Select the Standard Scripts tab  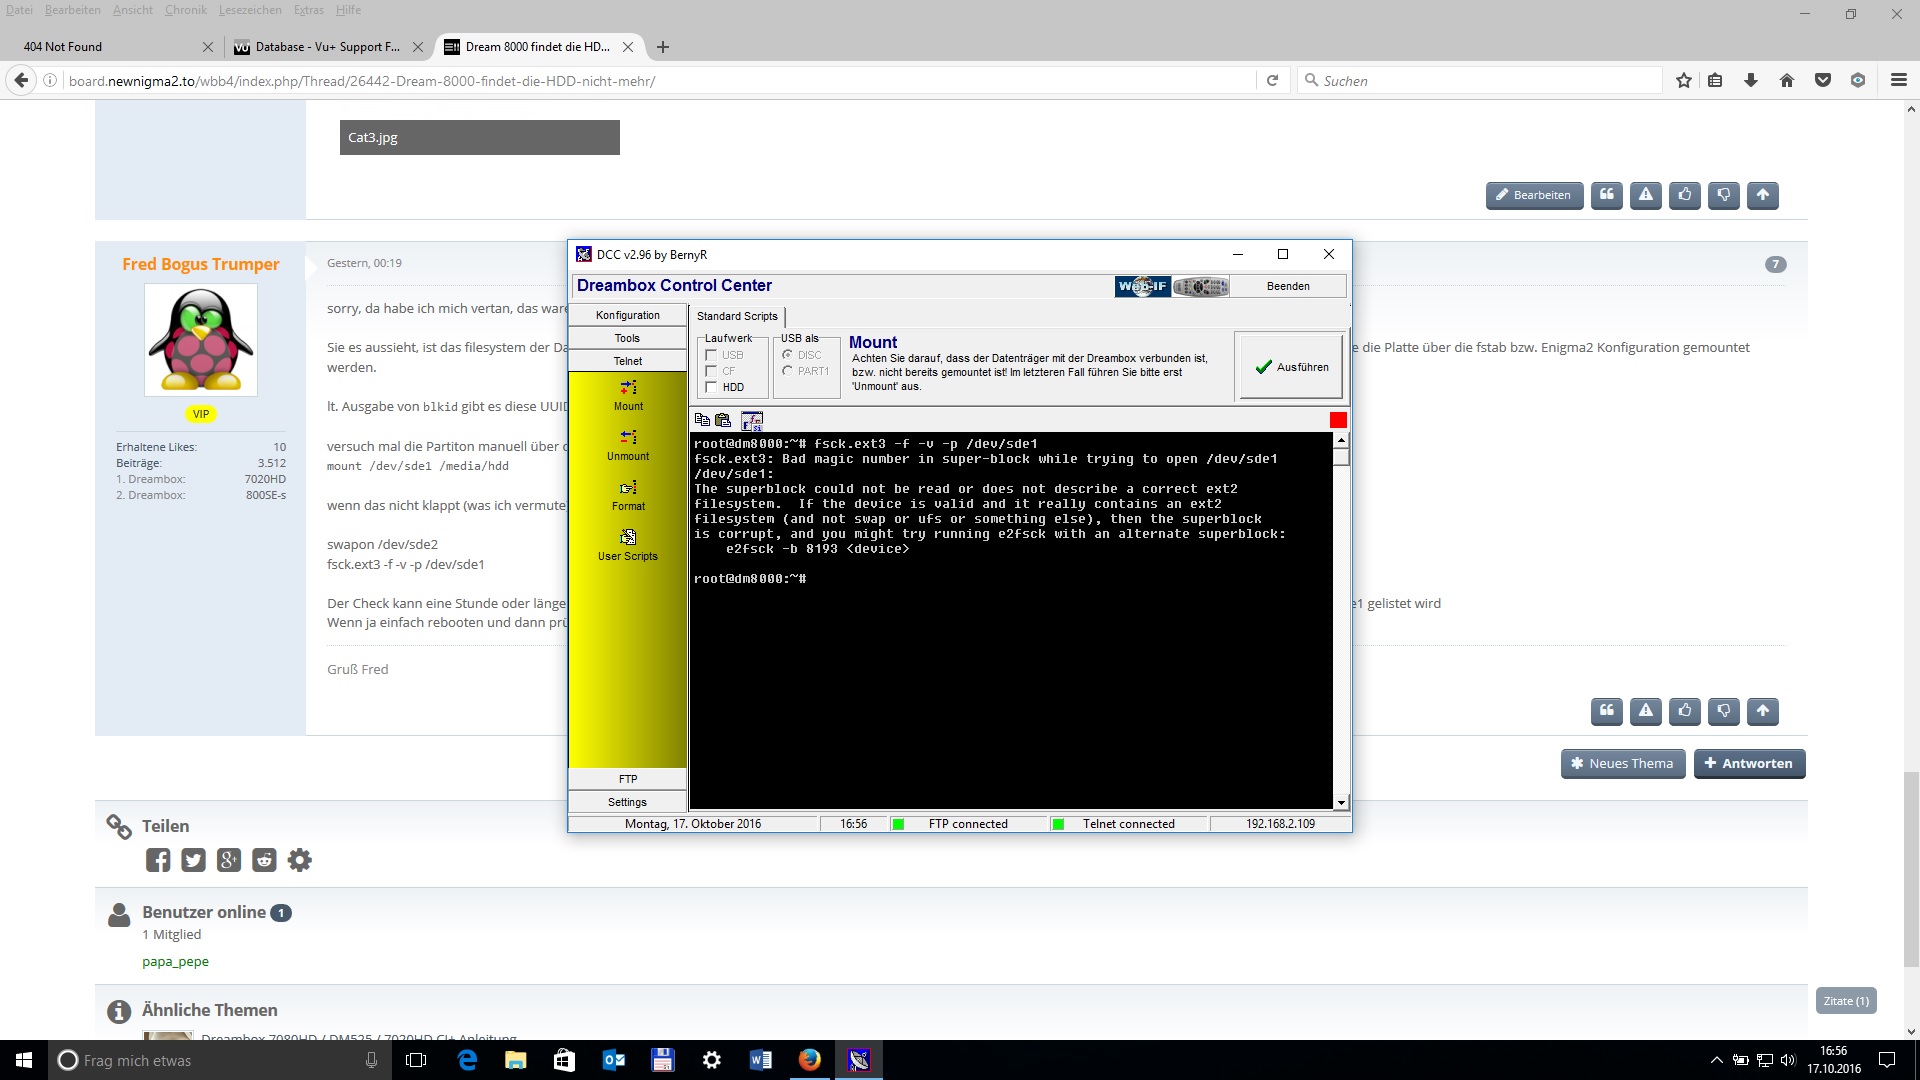tap(737, 316)
